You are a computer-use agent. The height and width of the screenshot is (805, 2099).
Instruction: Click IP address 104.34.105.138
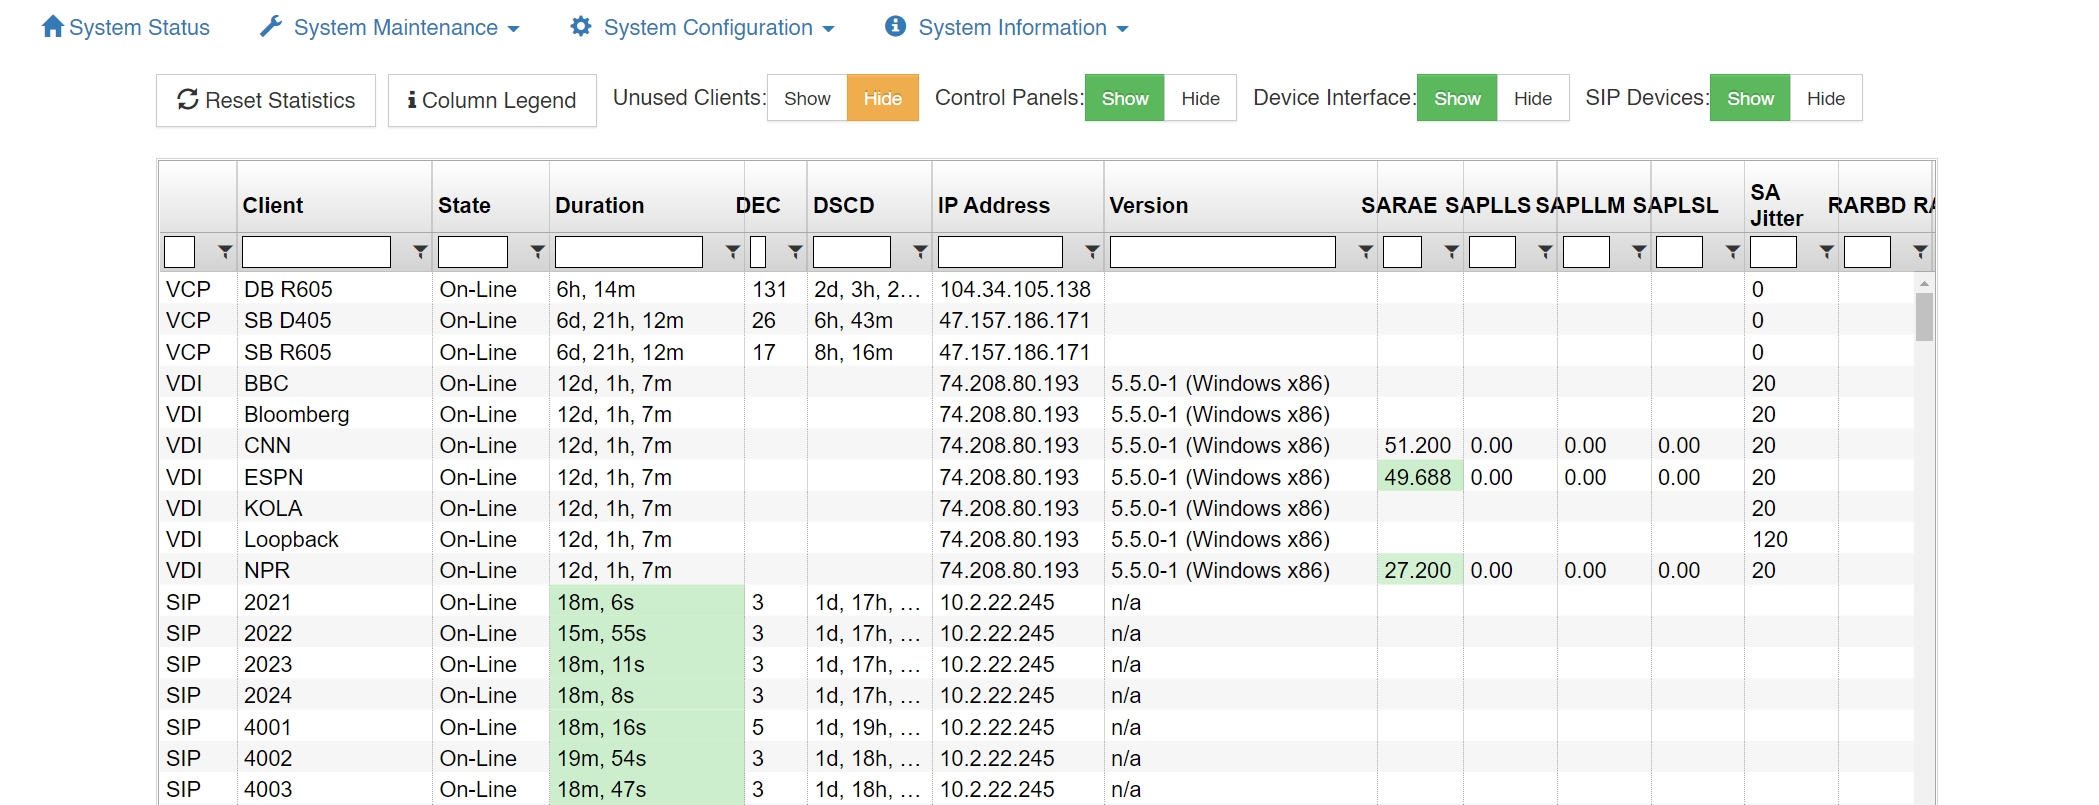(1015, 289)
